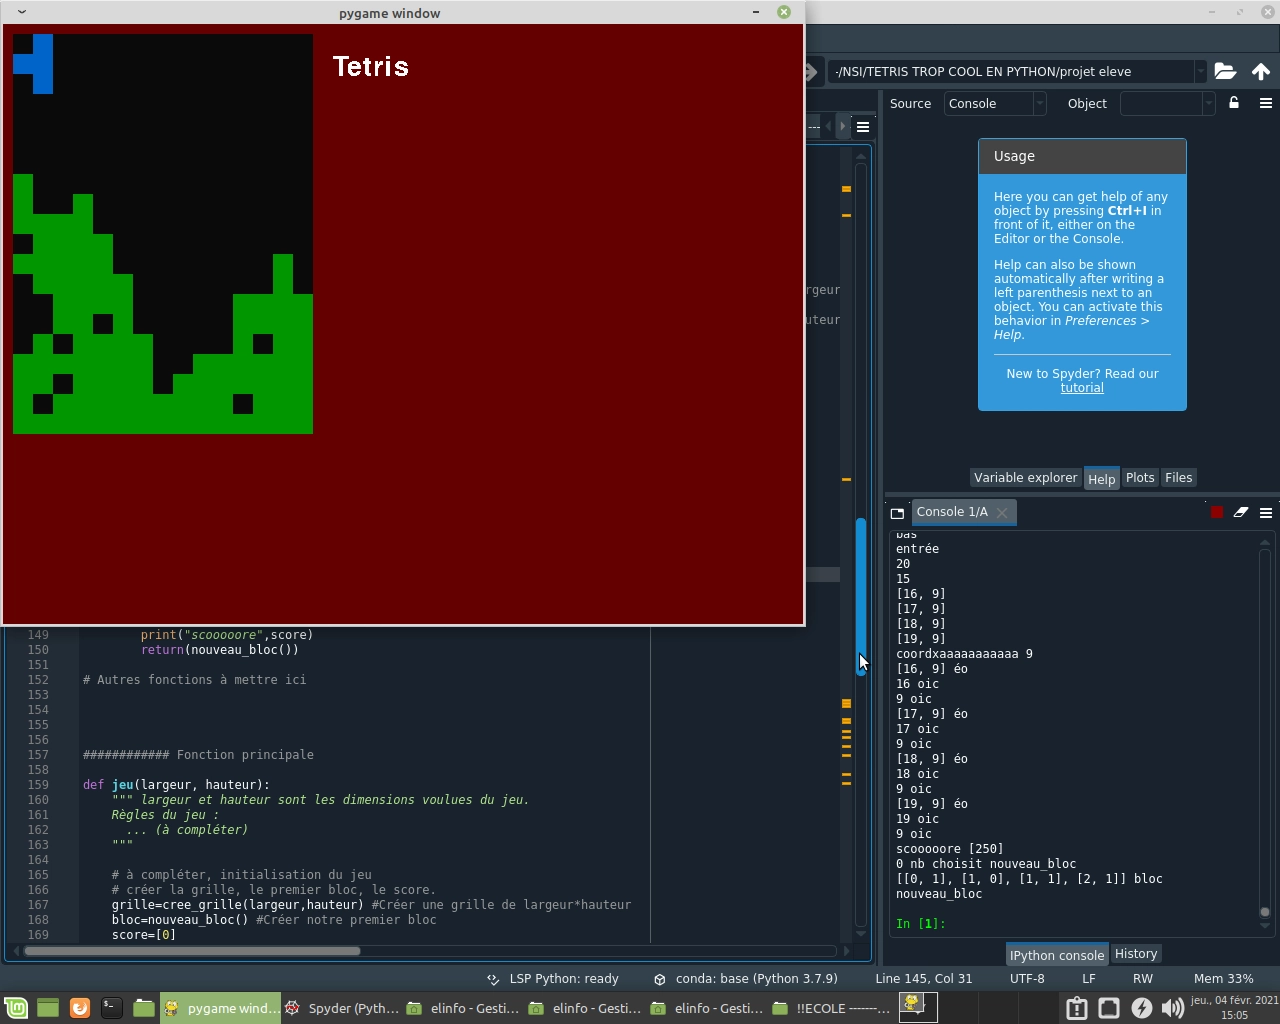Expand the Source dropdown set to Console

[995, 103]
